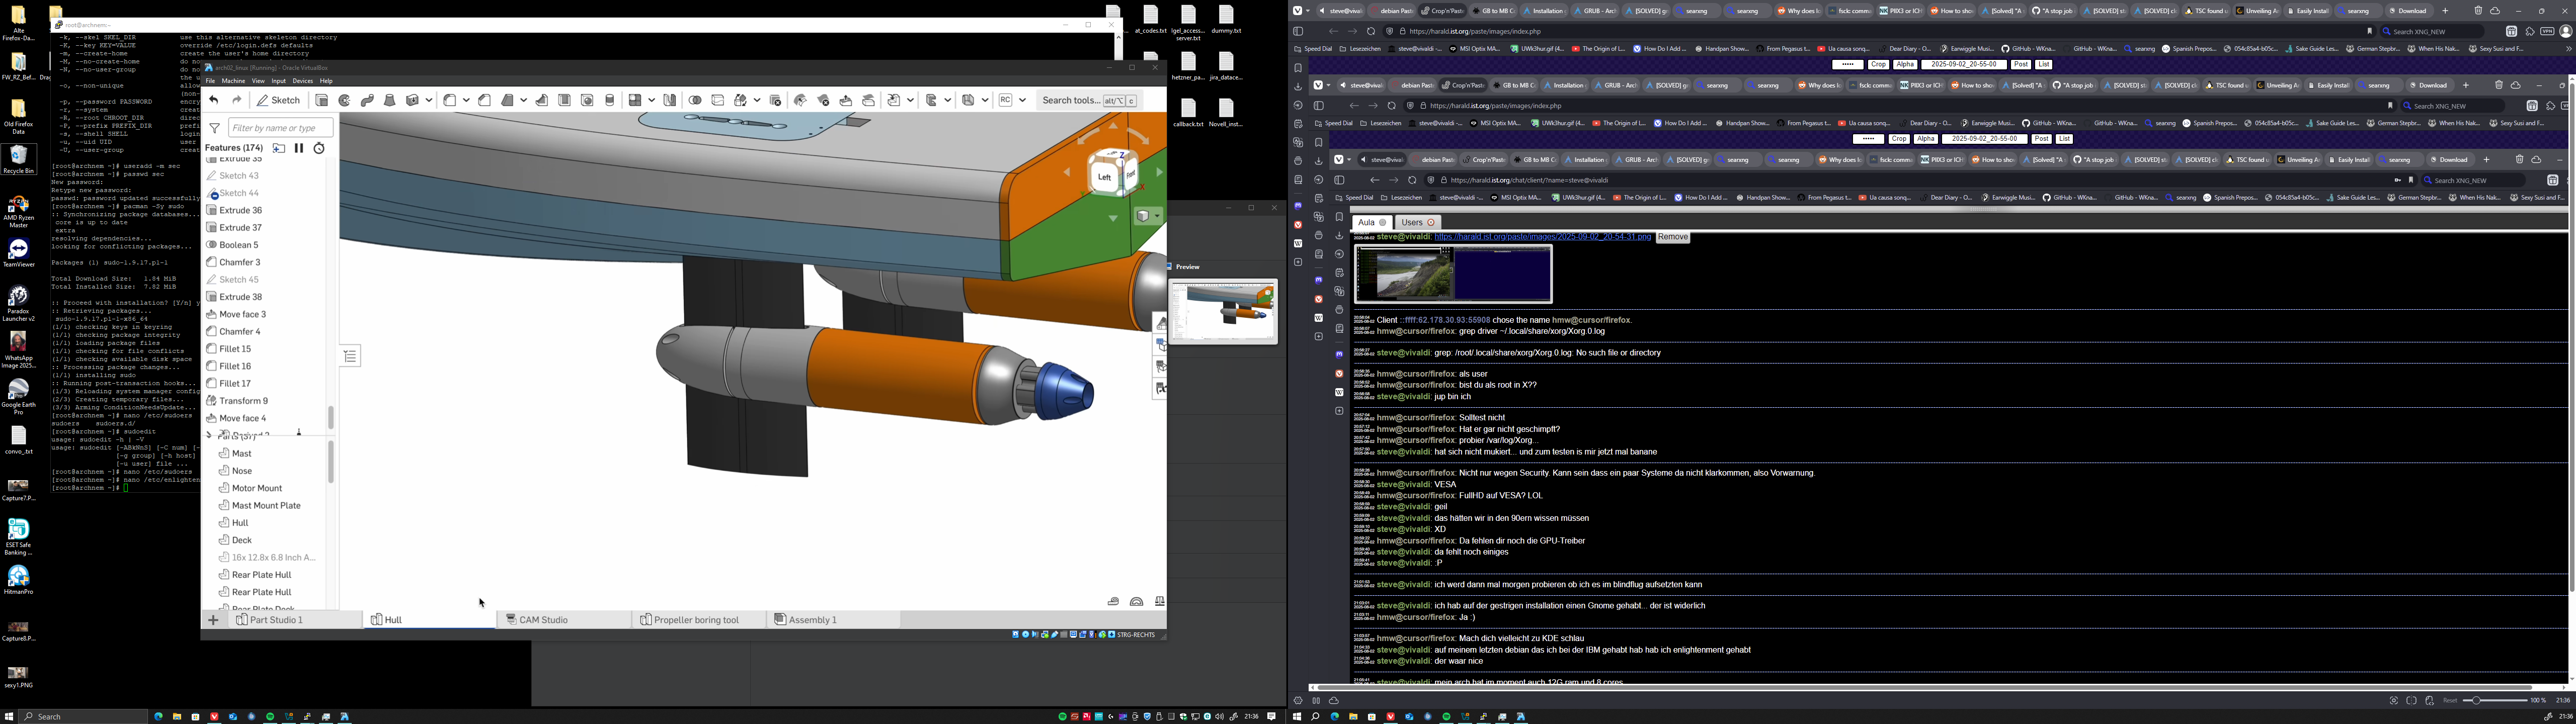Click the chat horizontal scrollbar
Viewport: 2576px width, 724px height.
pos(1925,687)
